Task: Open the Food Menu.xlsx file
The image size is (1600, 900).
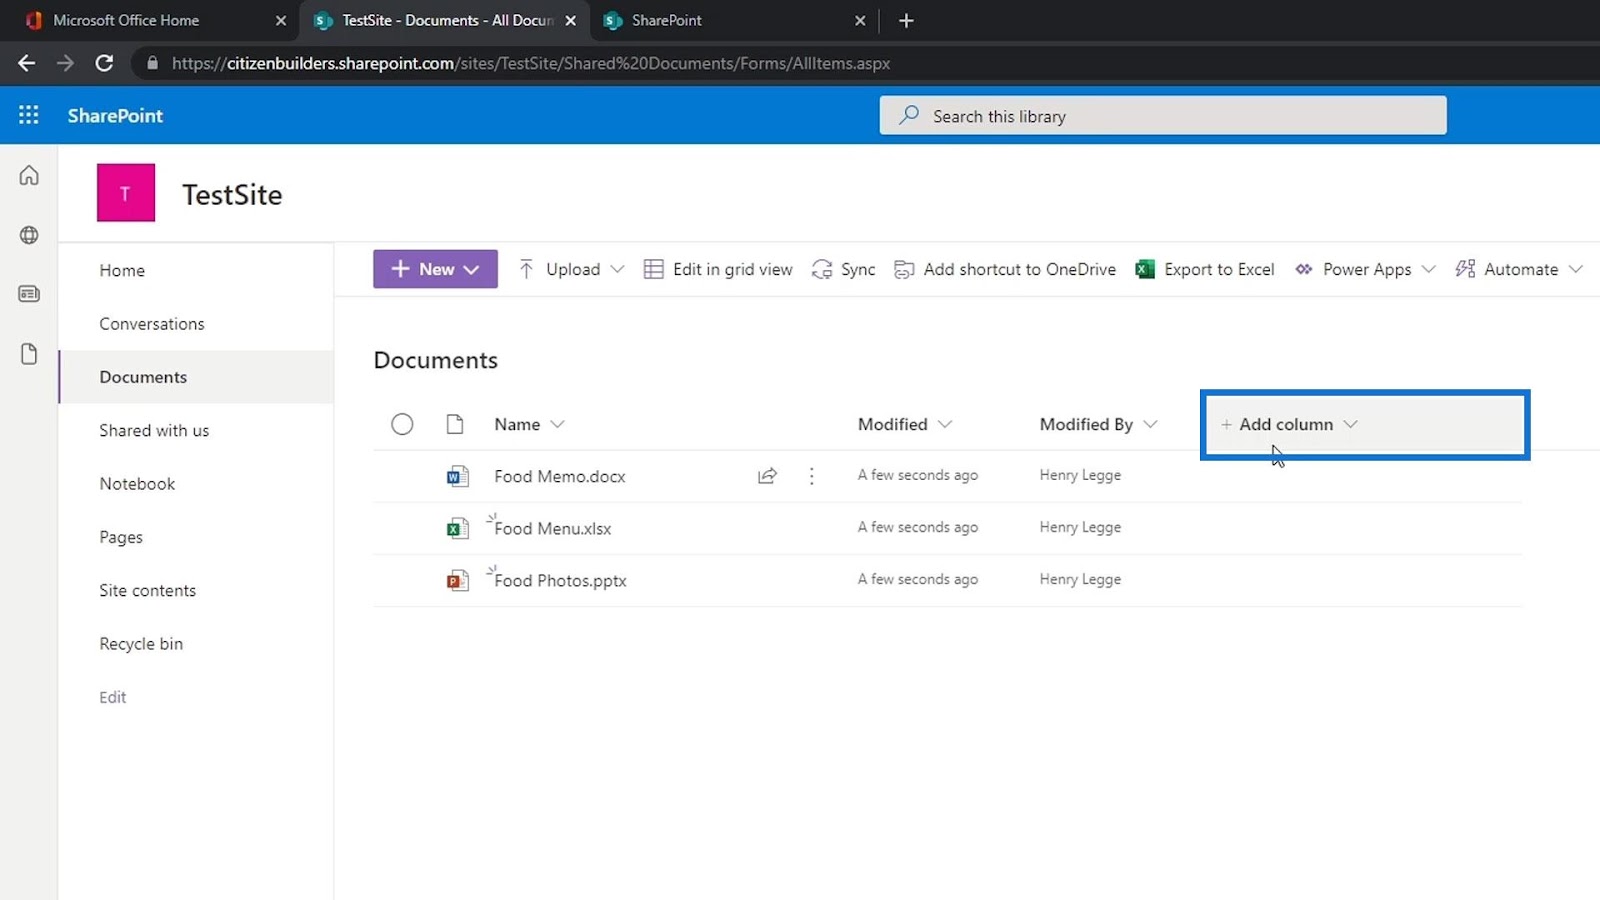Action: point(552,528)
